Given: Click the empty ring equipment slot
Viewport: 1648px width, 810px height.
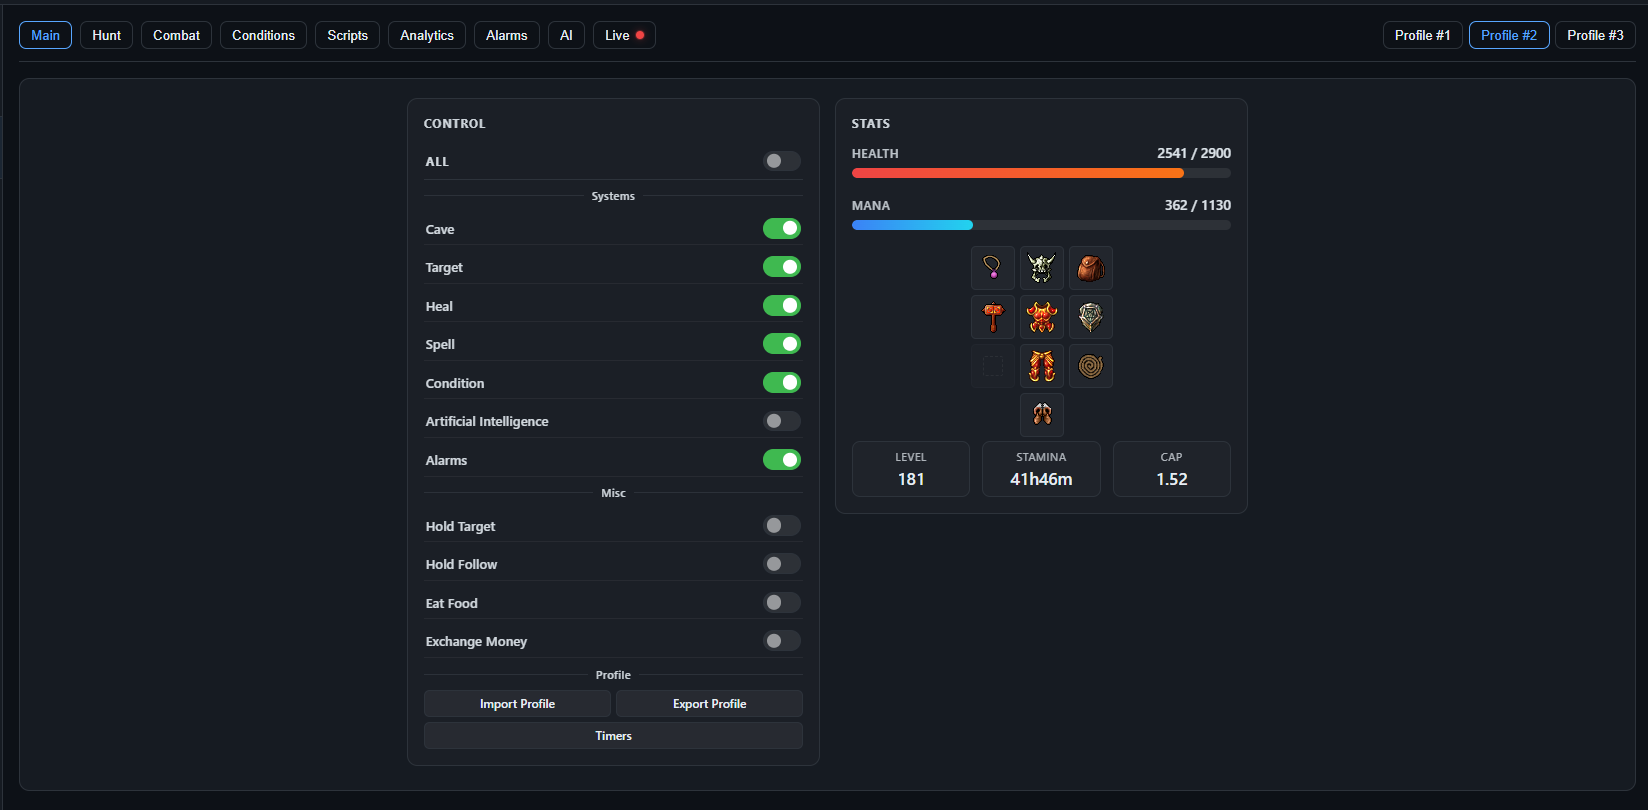Looking at the screenshot, I should pos(993,366).
